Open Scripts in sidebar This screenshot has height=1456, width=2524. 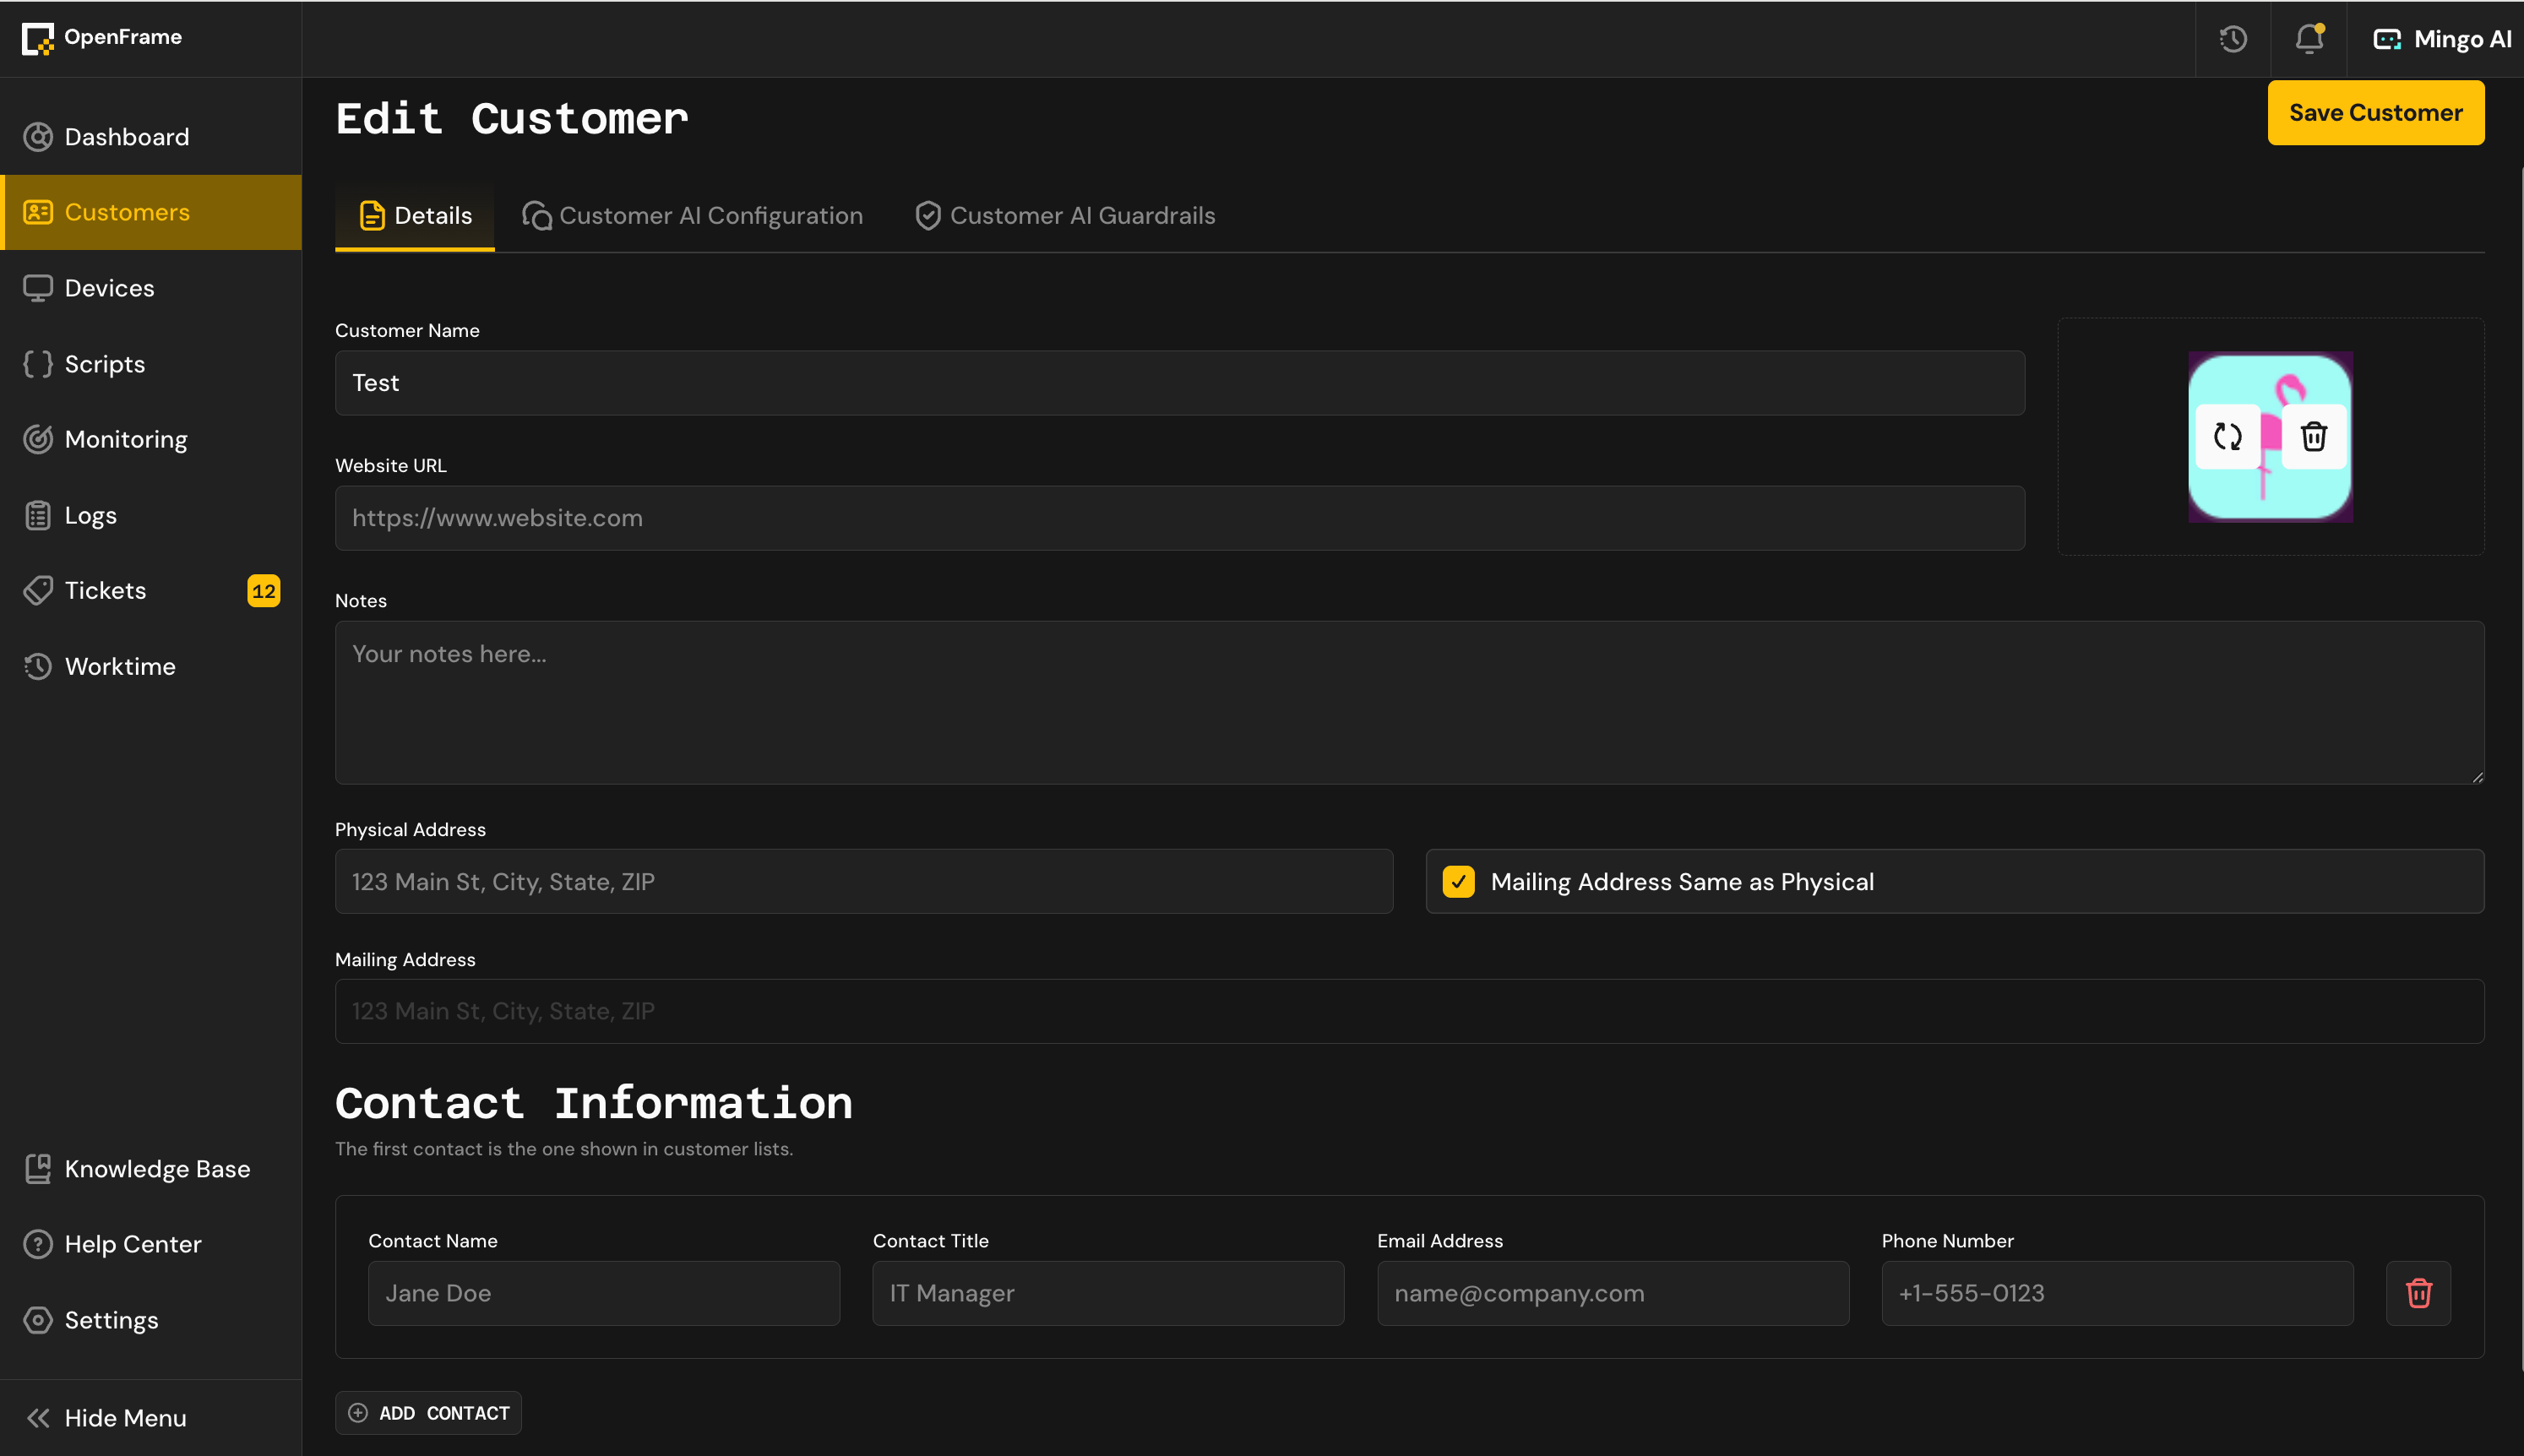click(x=151, y=364)
